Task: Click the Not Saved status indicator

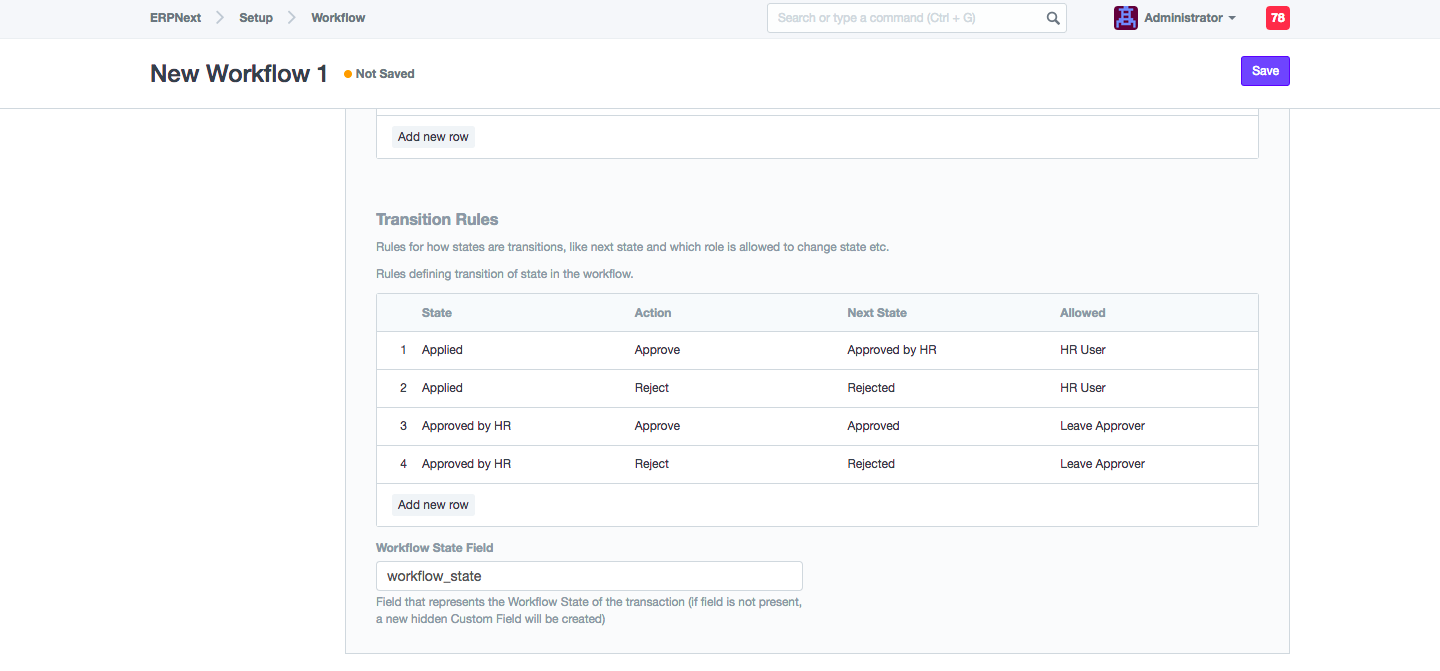Action: pos(384,74)
